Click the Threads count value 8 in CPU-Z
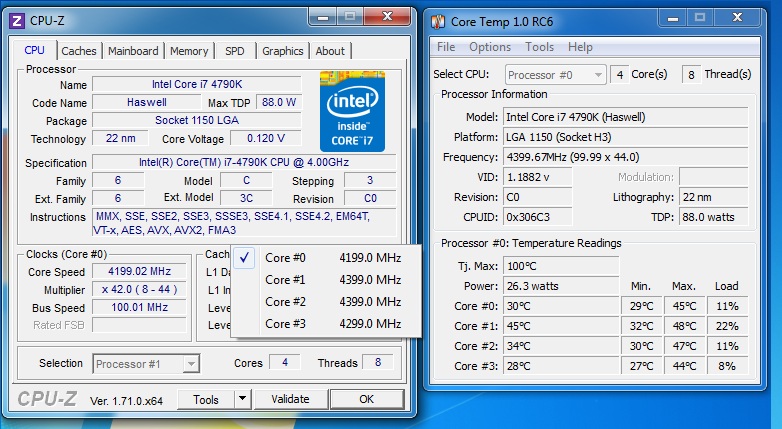Viewport: 782px width, 429px height. (x=378, y=363)
